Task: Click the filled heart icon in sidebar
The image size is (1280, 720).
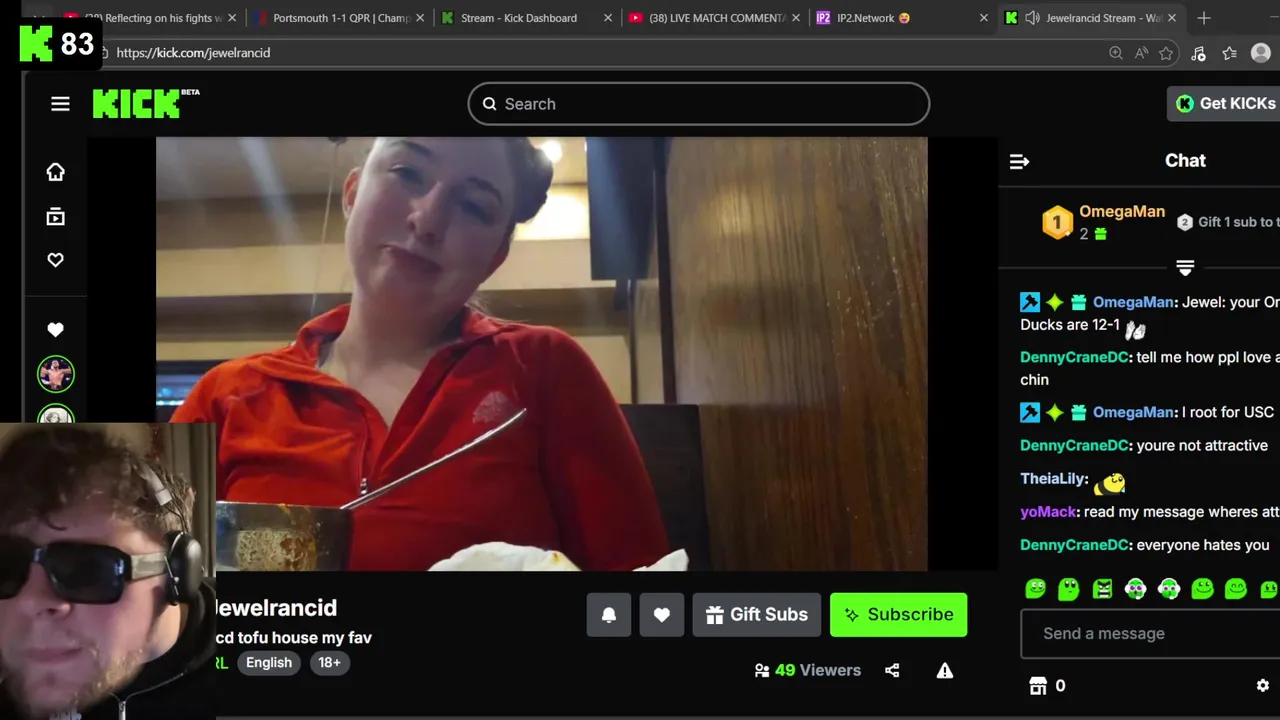Action: pyautogui.click(x=56, y=329)
